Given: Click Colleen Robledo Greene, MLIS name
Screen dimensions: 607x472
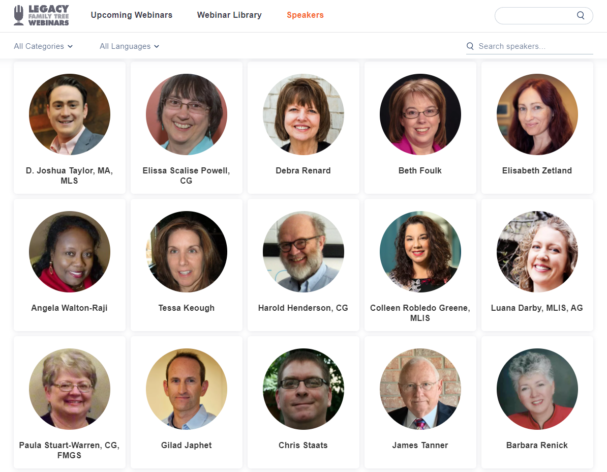Looking at the screenshot, I should (x=420, y=313).
